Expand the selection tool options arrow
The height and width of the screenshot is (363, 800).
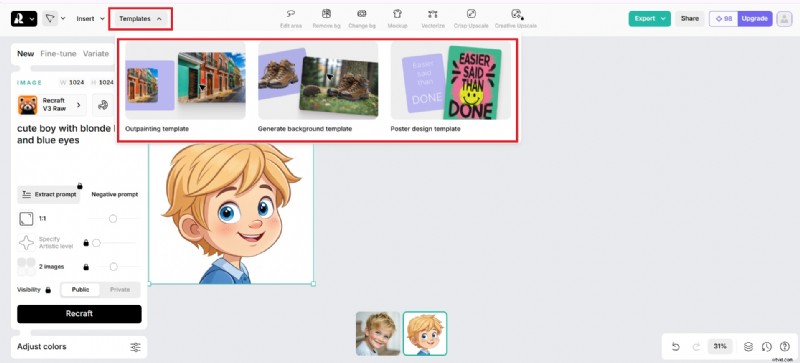pyautogui.click(x=63, y=19)
